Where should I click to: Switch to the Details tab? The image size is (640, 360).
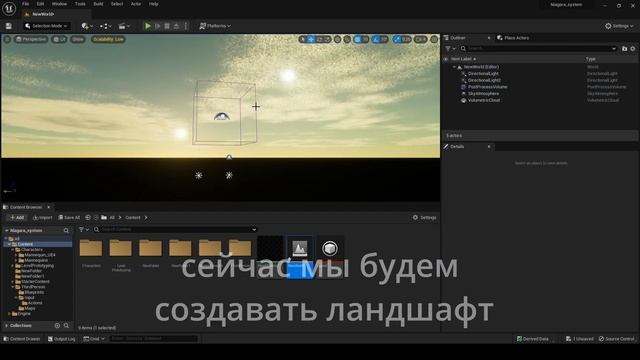(457, 147)
